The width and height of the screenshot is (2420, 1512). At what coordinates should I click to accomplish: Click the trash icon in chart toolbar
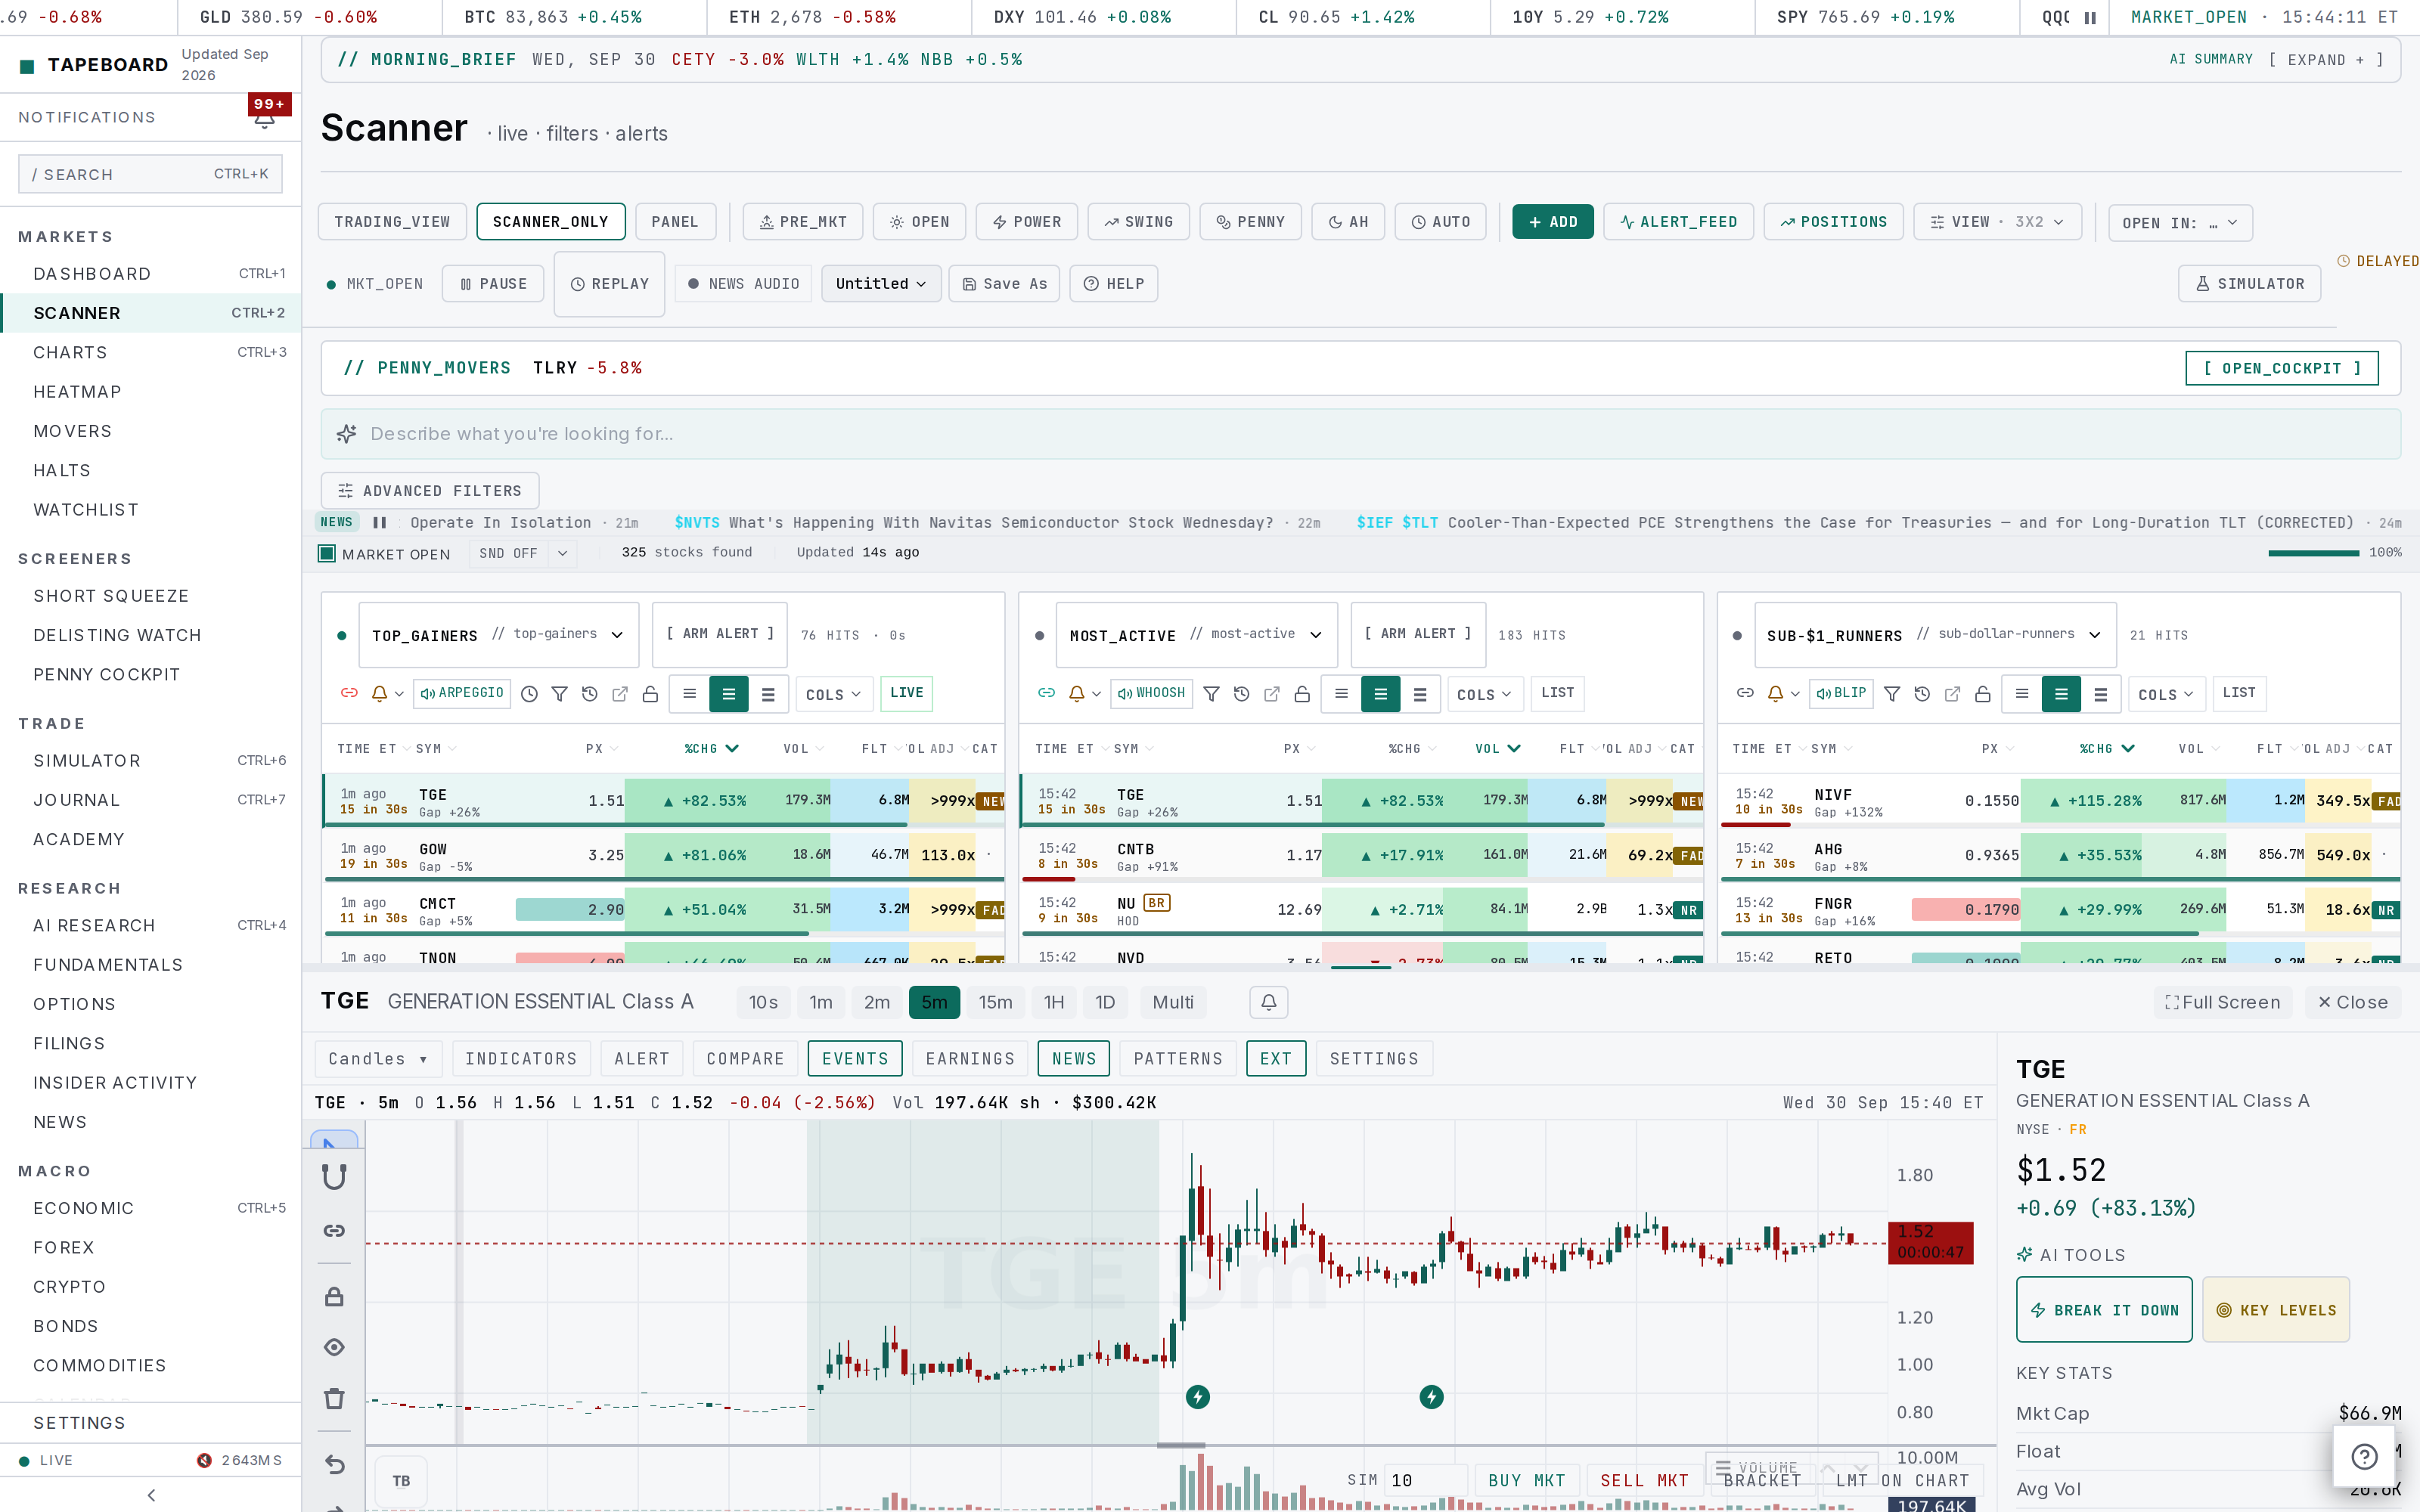334,1398
